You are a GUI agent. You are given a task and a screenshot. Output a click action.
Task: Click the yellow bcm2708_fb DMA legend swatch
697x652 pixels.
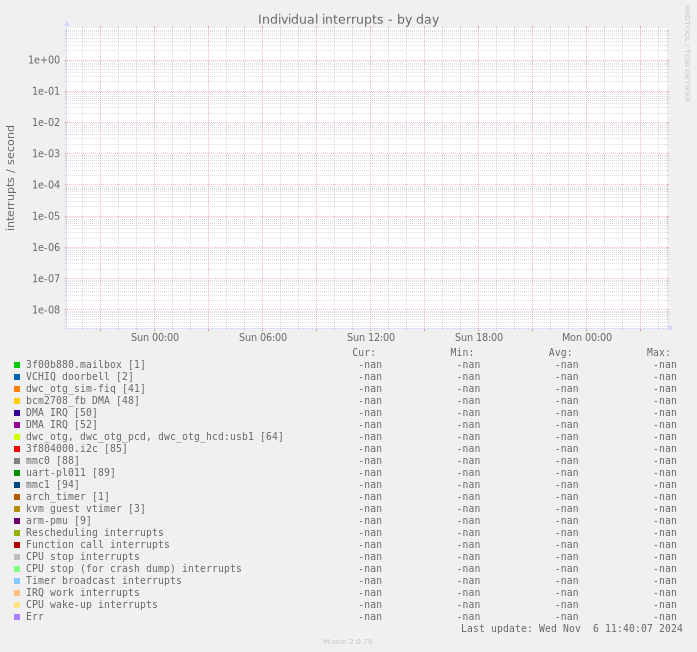click(17, 401)
